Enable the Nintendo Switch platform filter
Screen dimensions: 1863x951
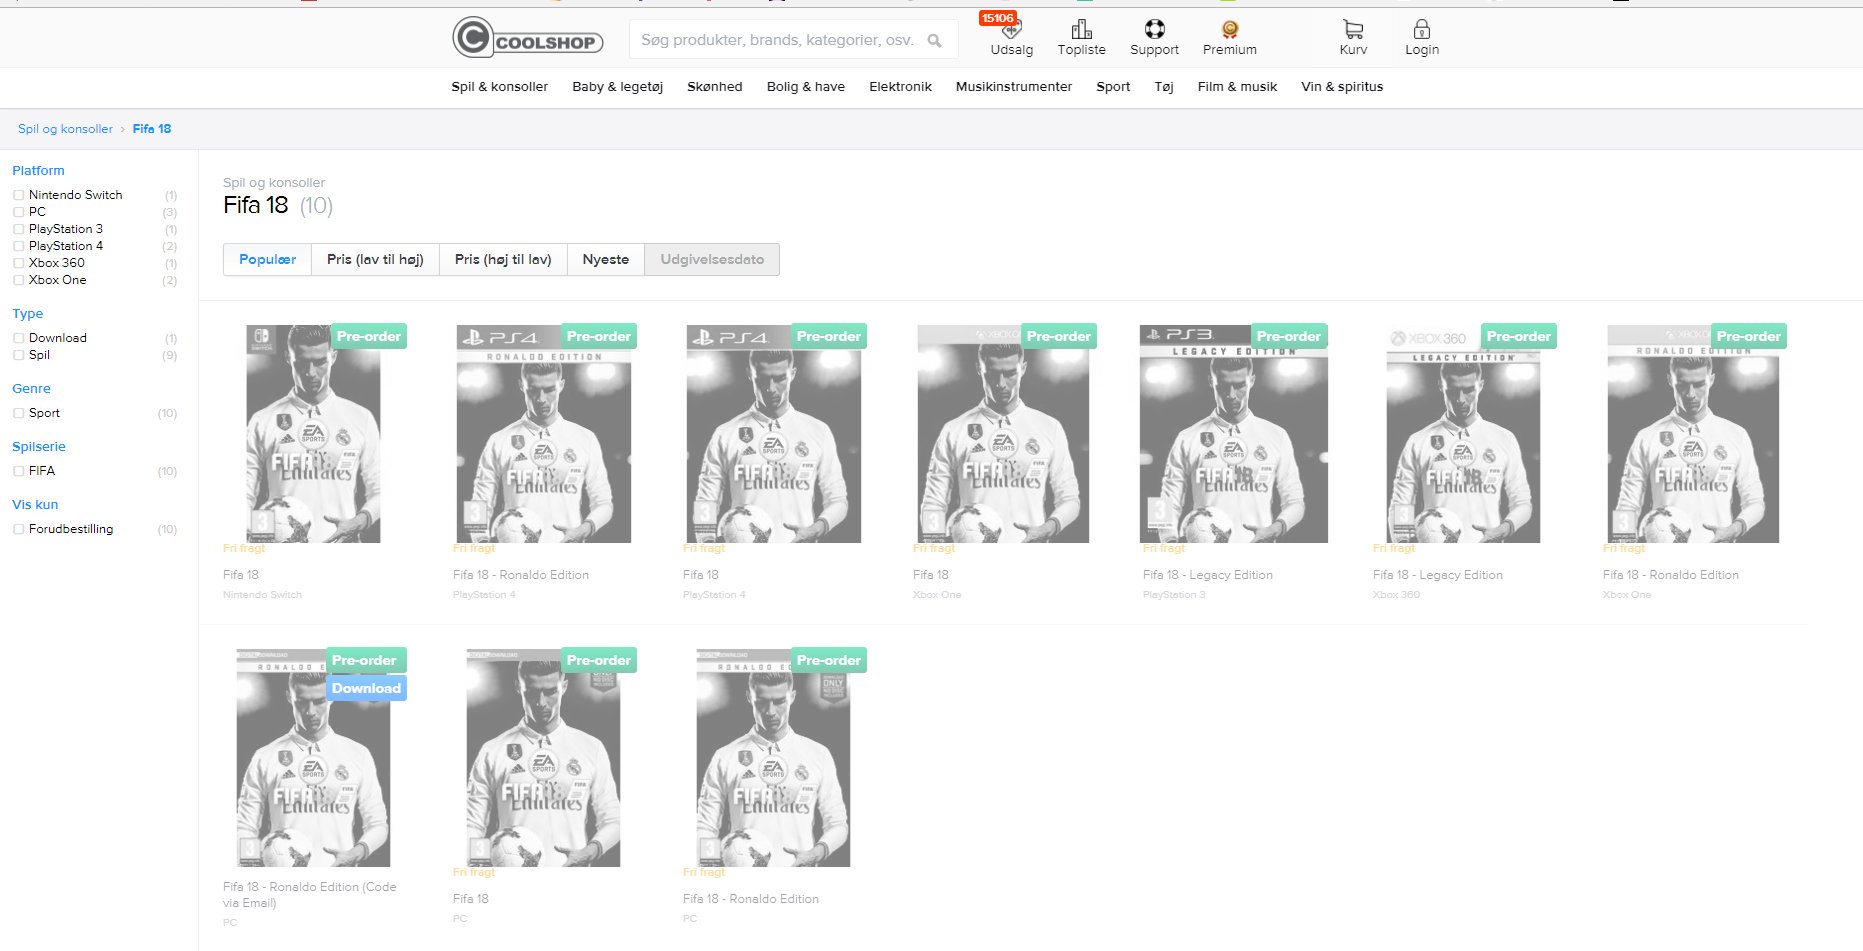point(19,195)
